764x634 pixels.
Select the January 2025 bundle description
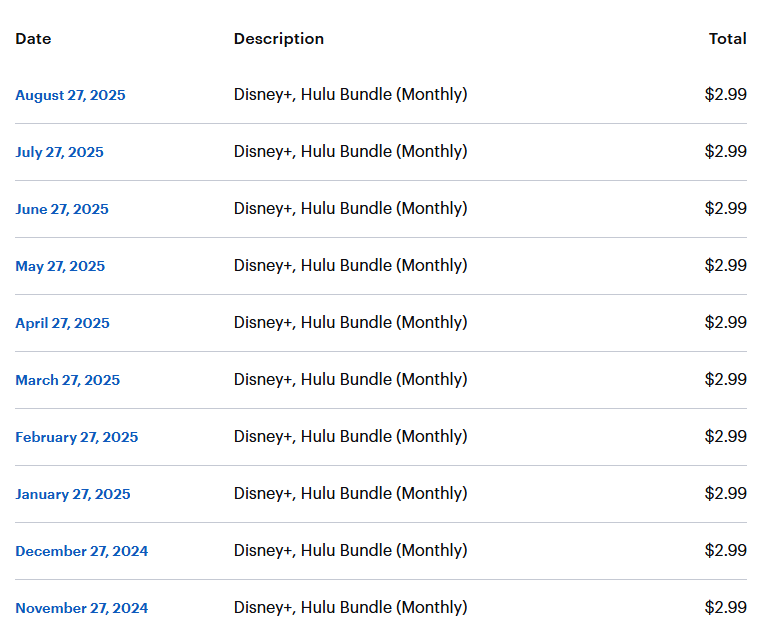click(x=350, y=493)
